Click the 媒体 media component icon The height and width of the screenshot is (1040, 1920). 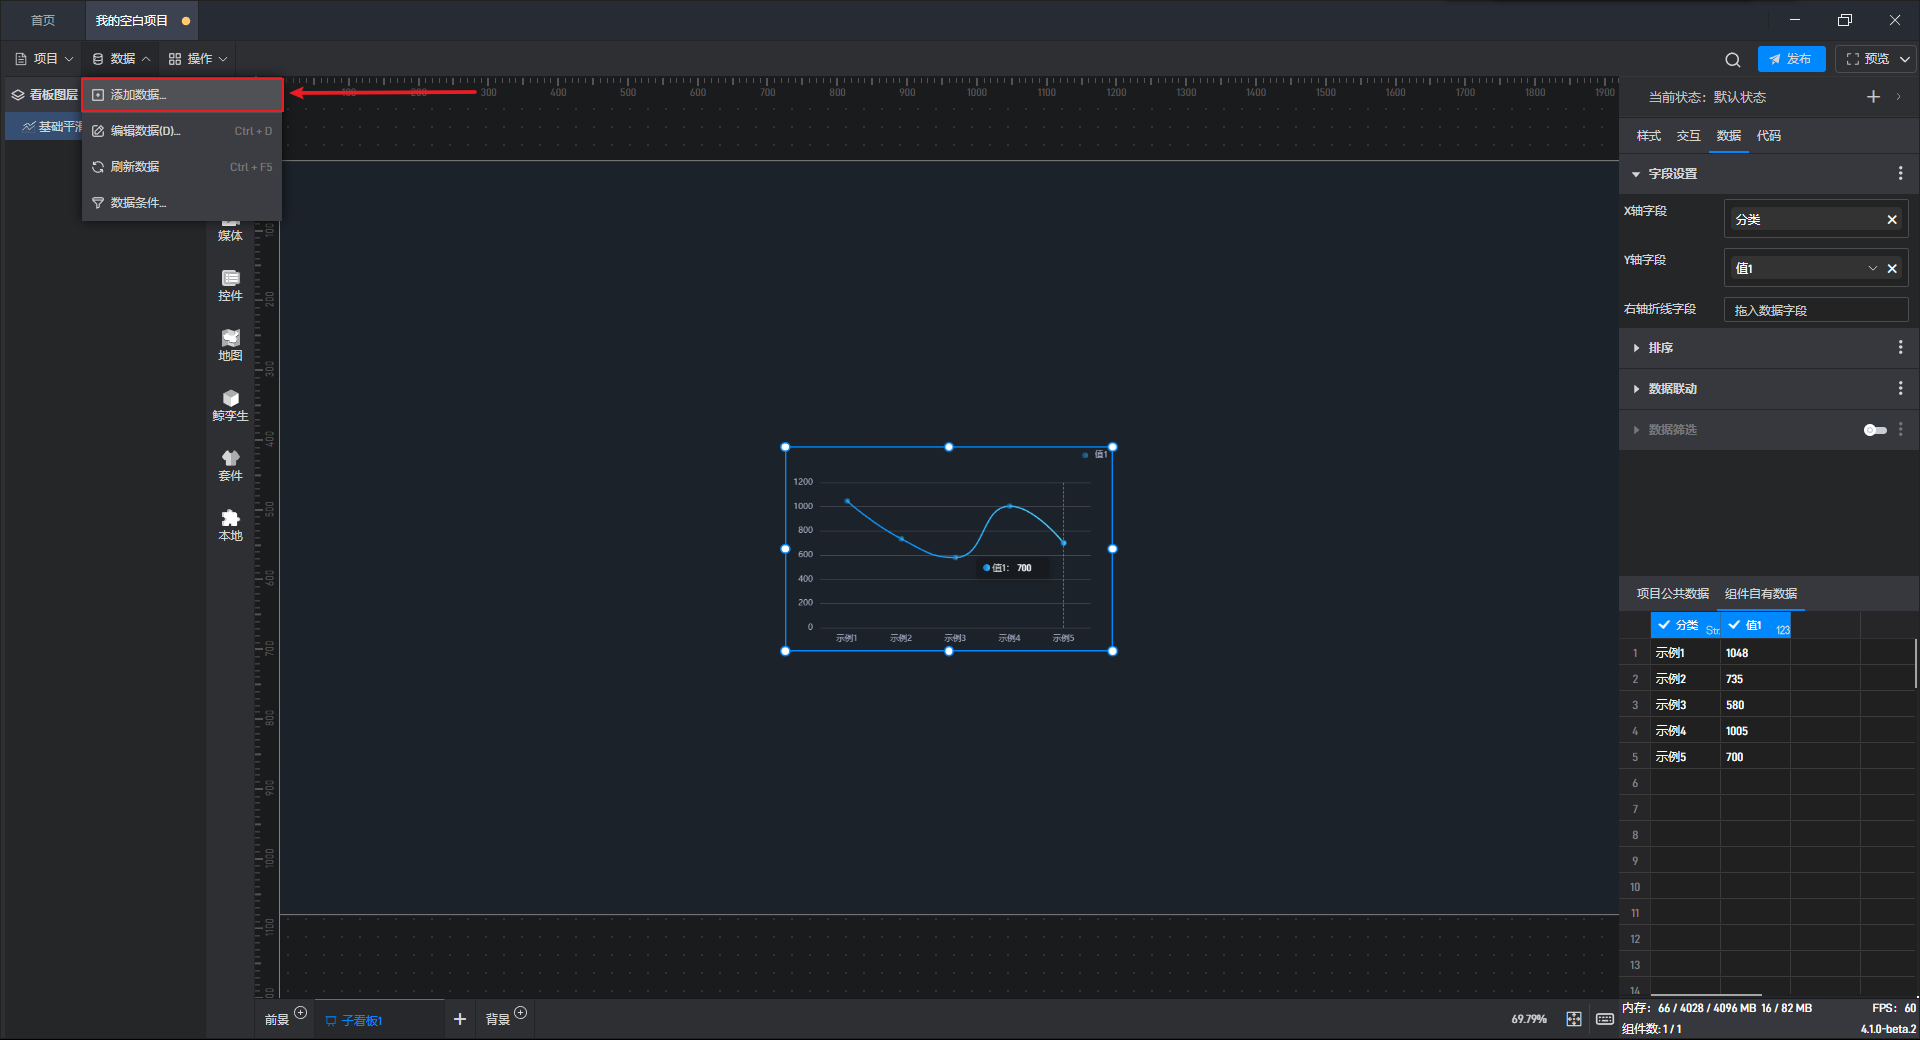[230, 229]
